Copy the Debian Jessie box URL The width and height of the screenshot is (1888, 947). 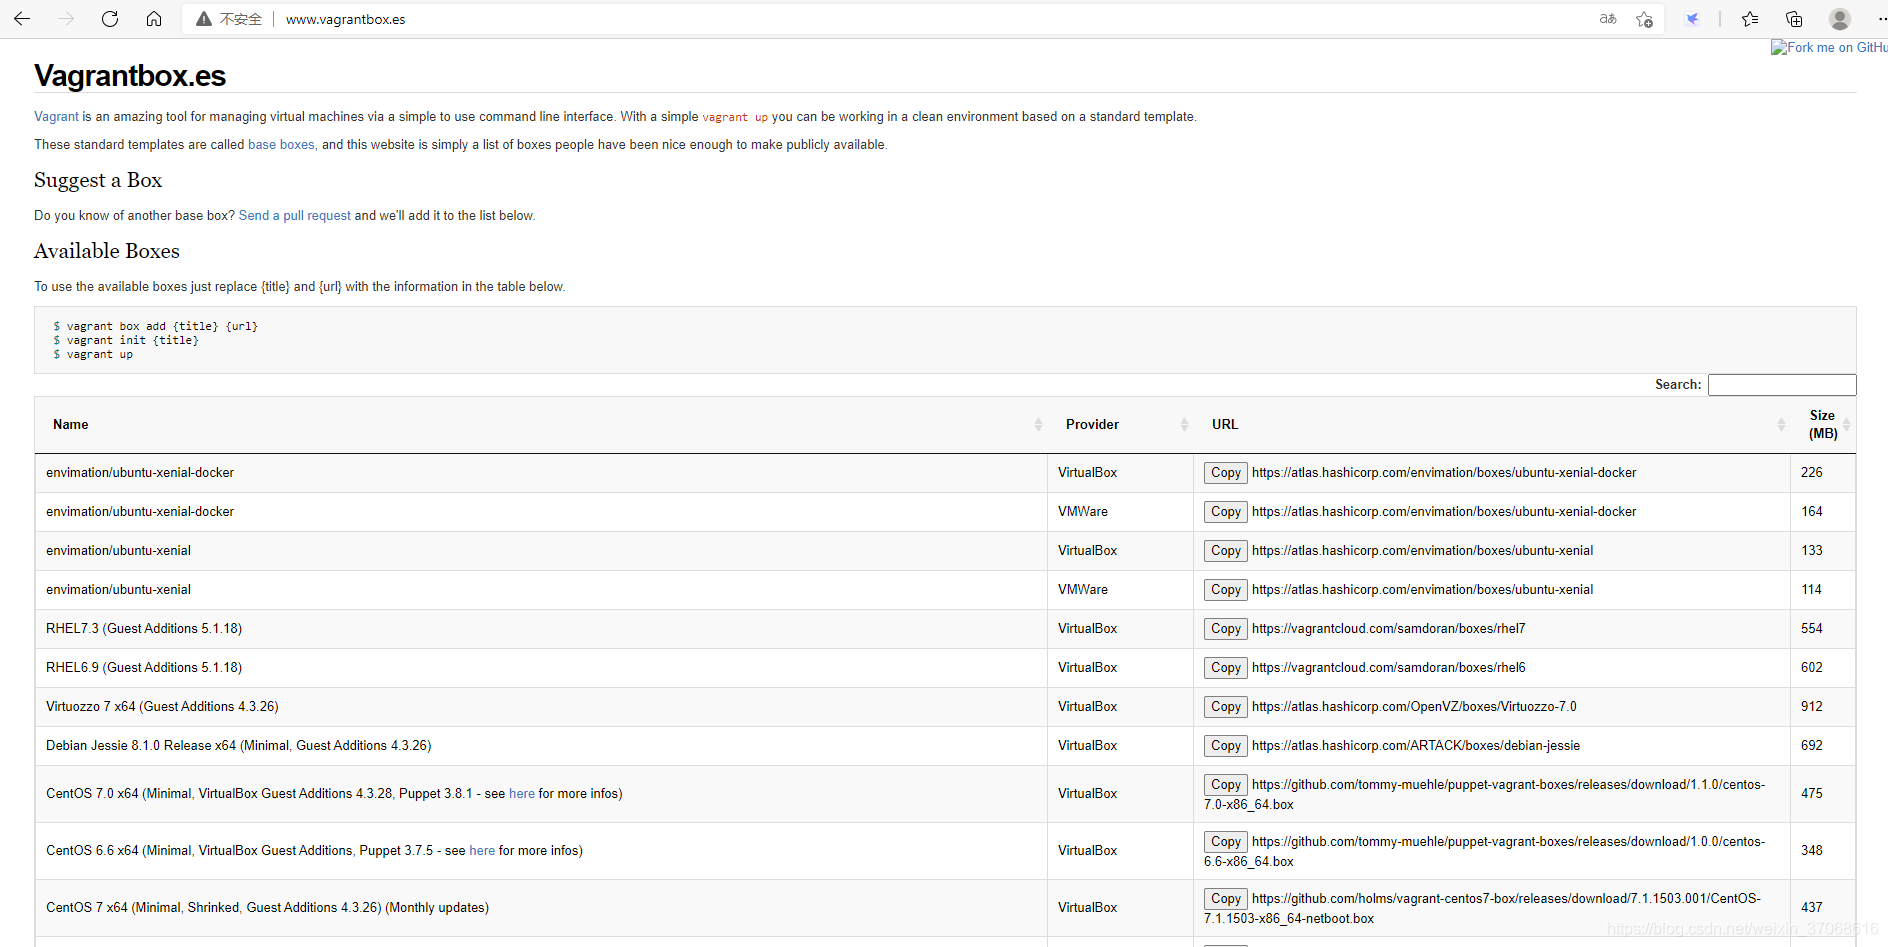pos(1226,746)
